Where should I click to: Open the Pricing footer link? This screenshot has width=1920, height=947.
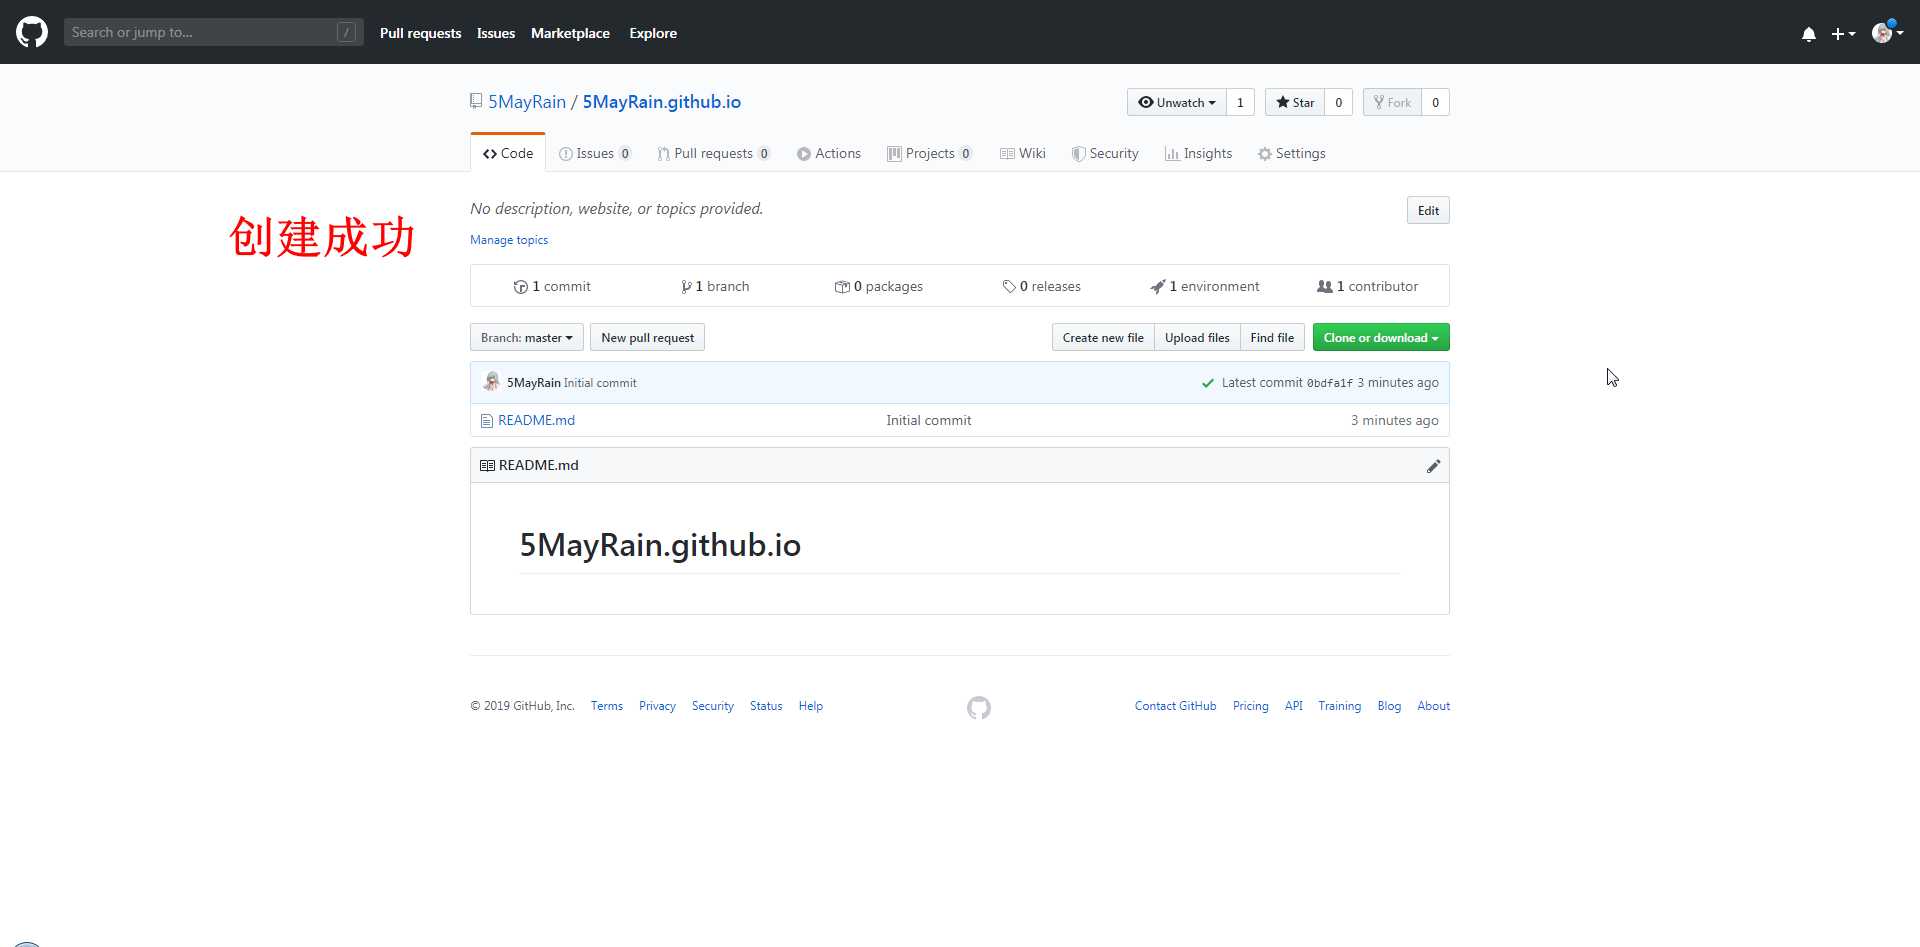(1250, 706)
